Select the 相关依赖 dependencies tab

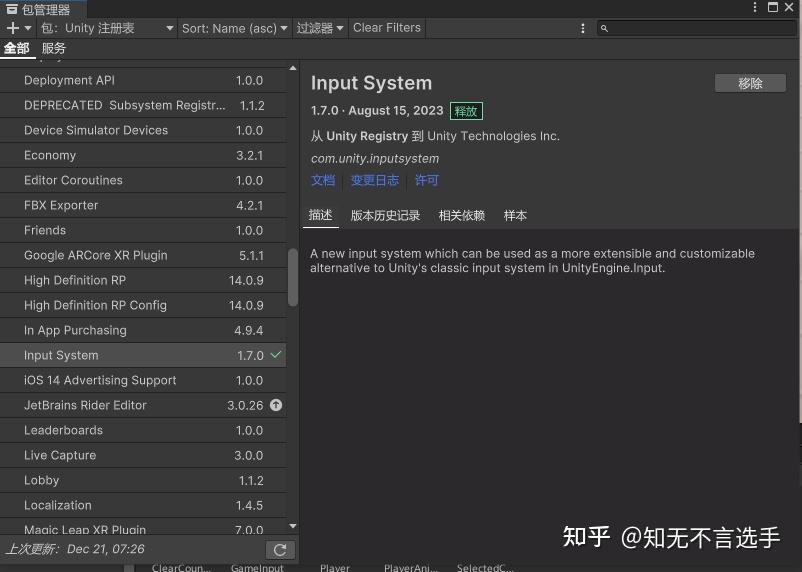click(x=461, y=215)
